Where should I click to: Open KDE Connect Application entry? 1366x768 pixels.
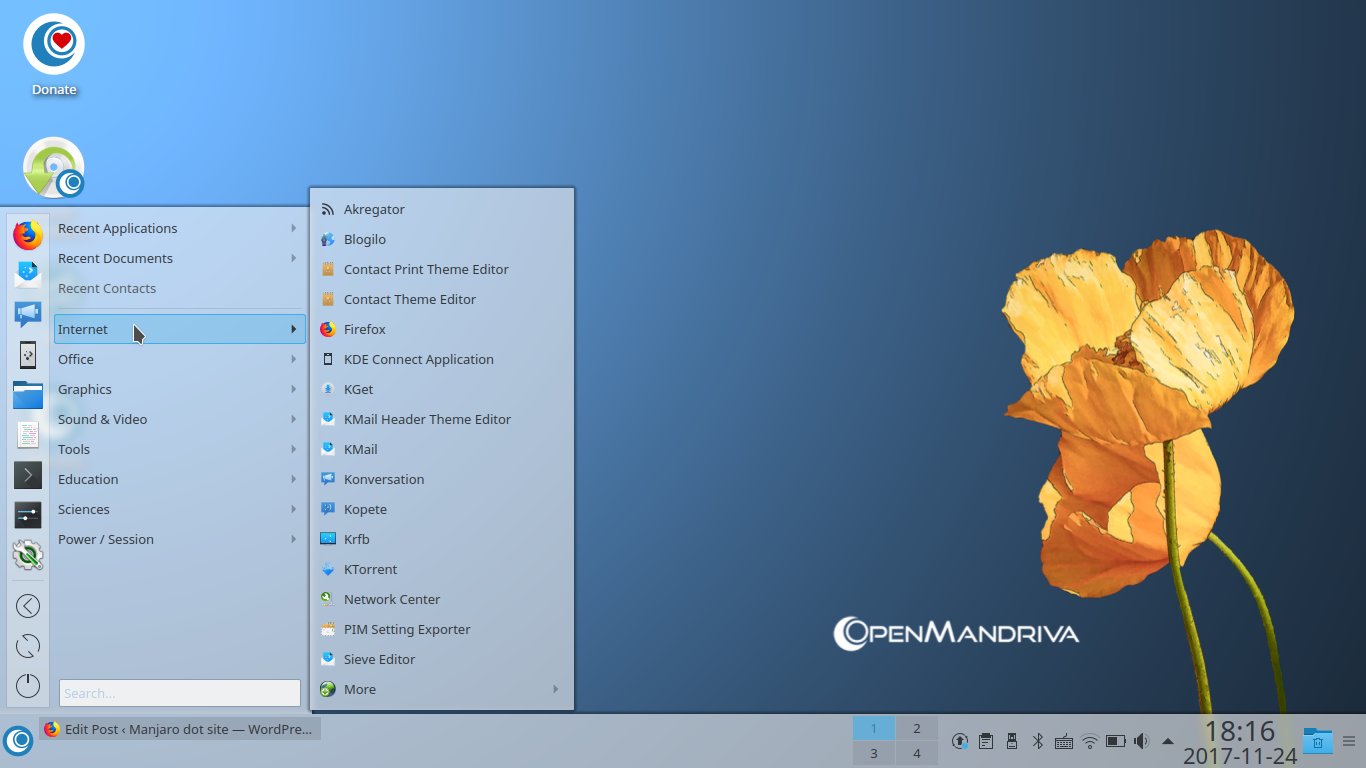click(442, 359)
